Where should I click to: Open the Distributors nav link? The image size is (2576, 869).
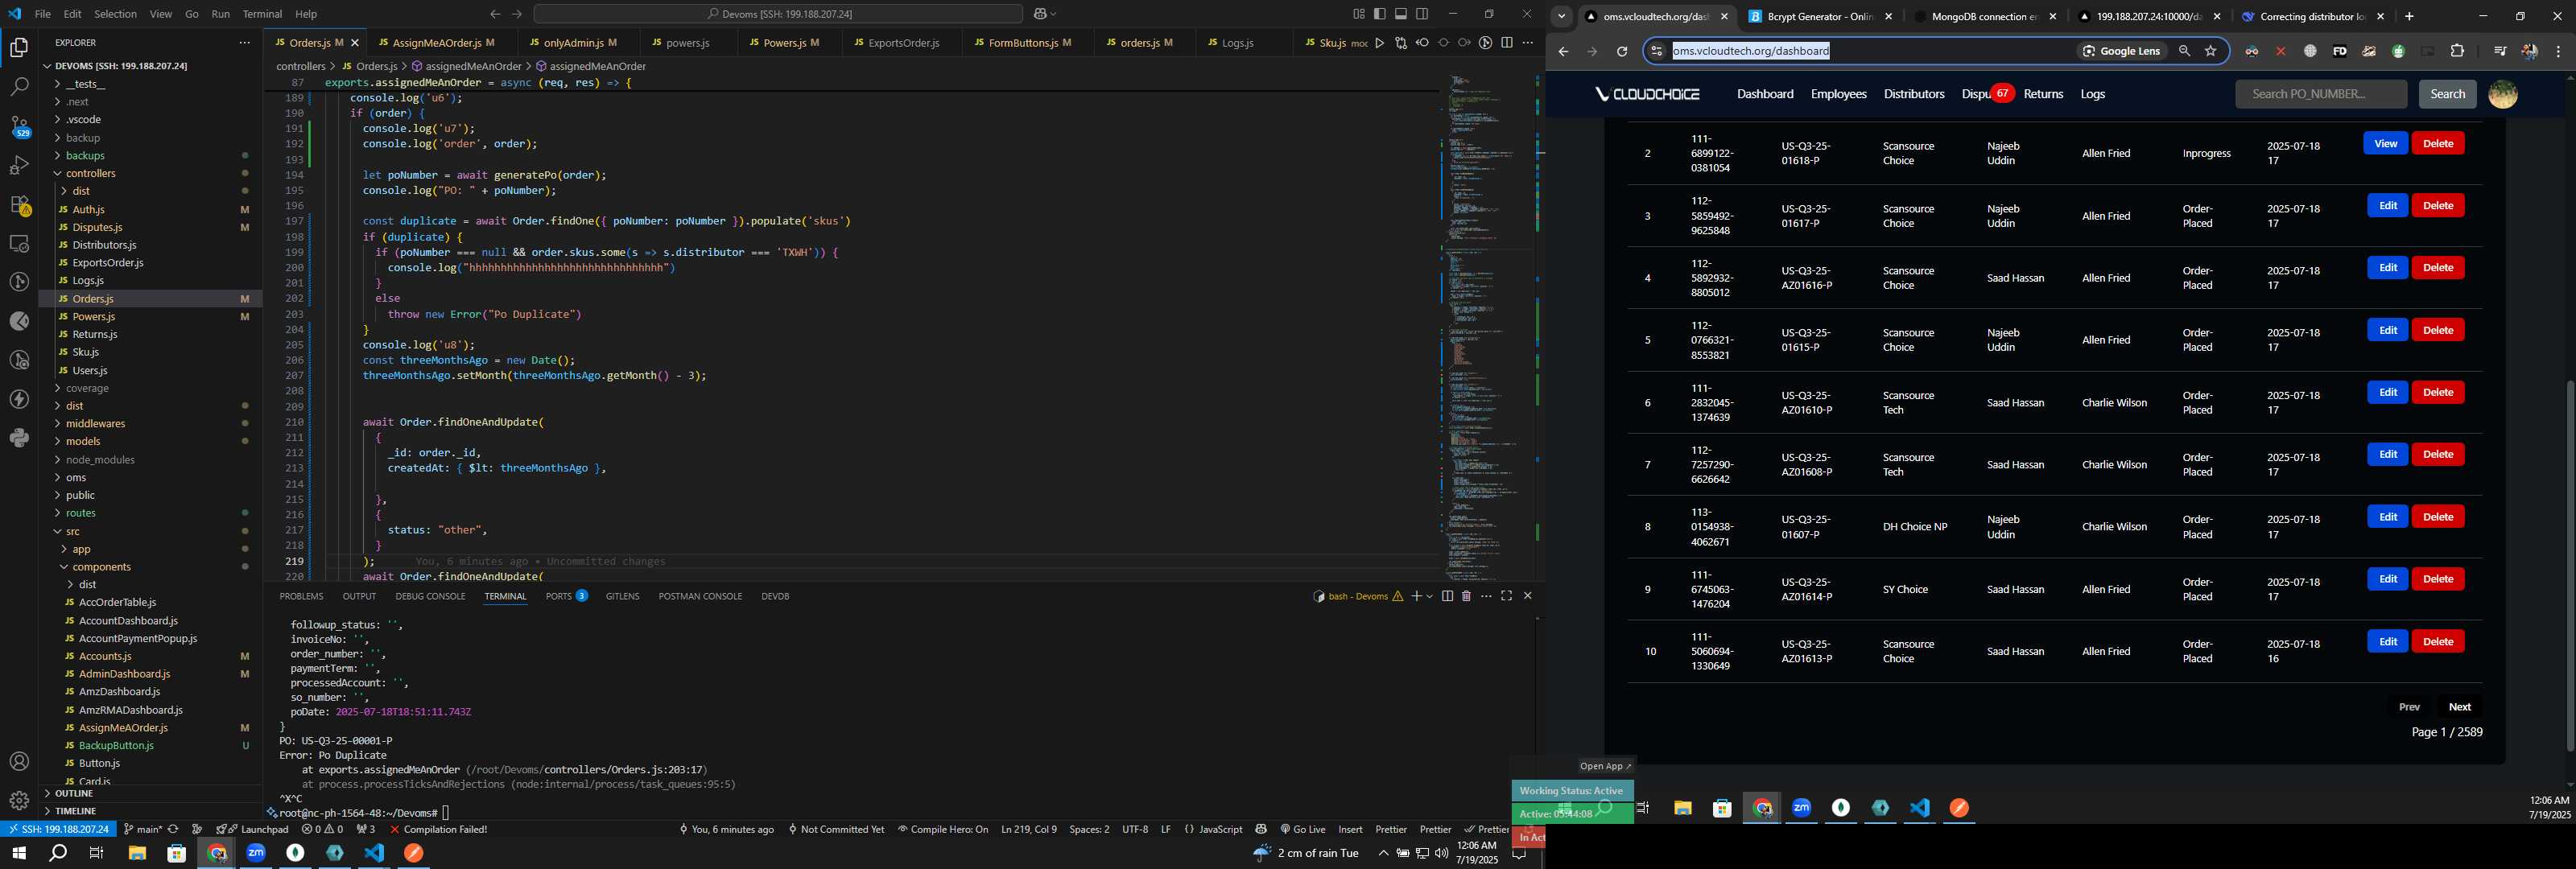click(1913, 94)
